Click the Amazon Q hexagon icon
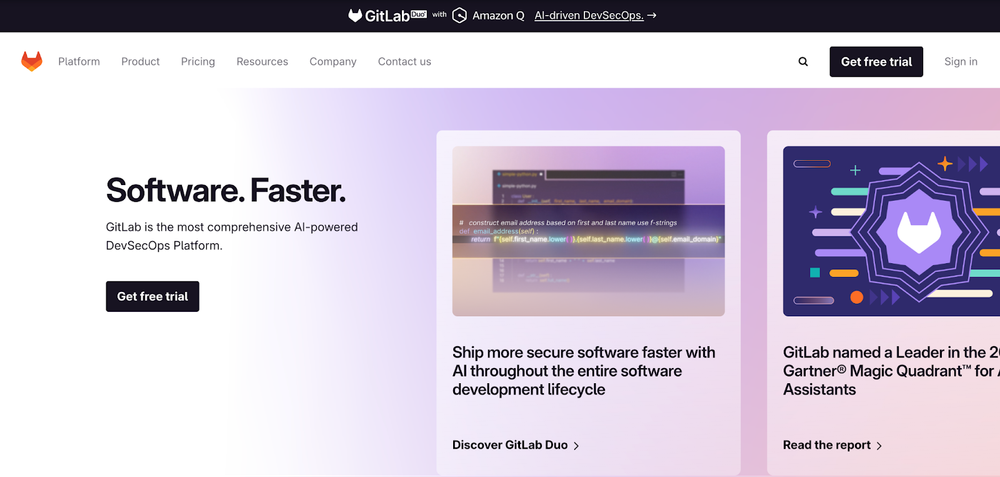Image resolution: width=1000 pixels, height=477 pixels. pos(460,15)
